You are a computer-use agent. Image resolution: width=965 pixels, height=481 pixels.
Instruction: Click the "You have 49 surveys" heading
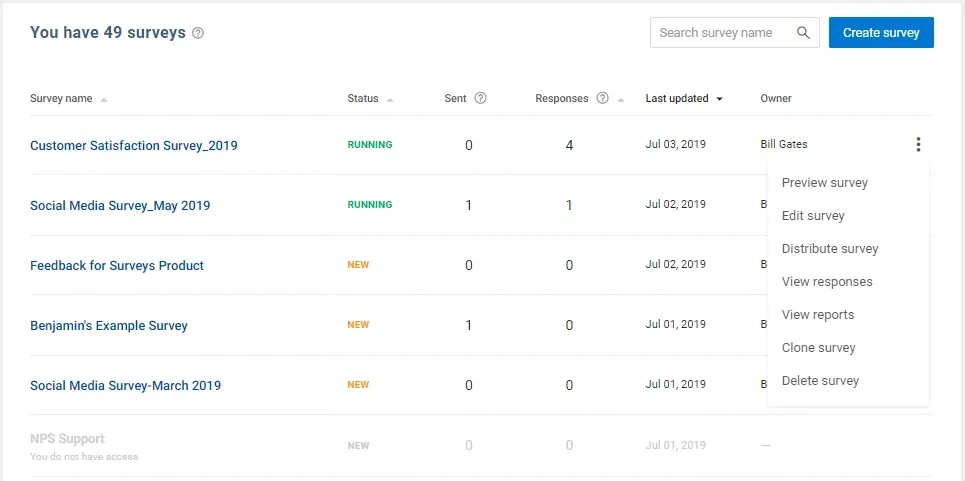[x=108, y=33]
